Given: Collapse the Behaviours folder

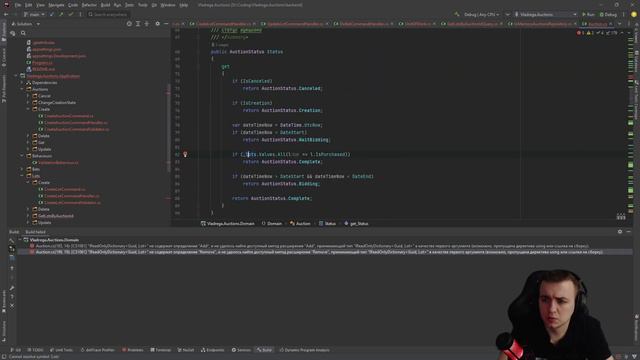Looking at the screenshot, I should (22, 156).
